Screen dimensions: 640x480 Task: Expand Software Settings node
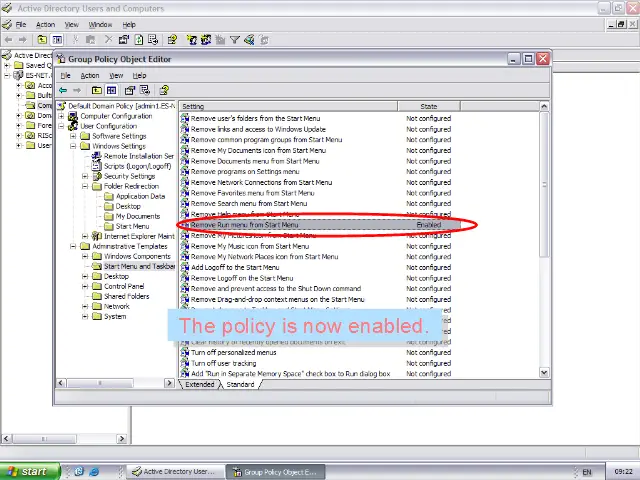73,136
